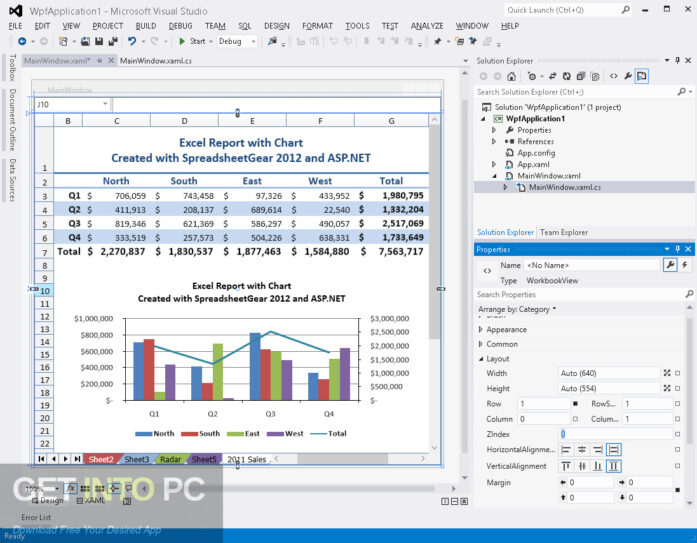Click the green Start debugging arrow
Screen dimensions: 697x543
point(182,41)
